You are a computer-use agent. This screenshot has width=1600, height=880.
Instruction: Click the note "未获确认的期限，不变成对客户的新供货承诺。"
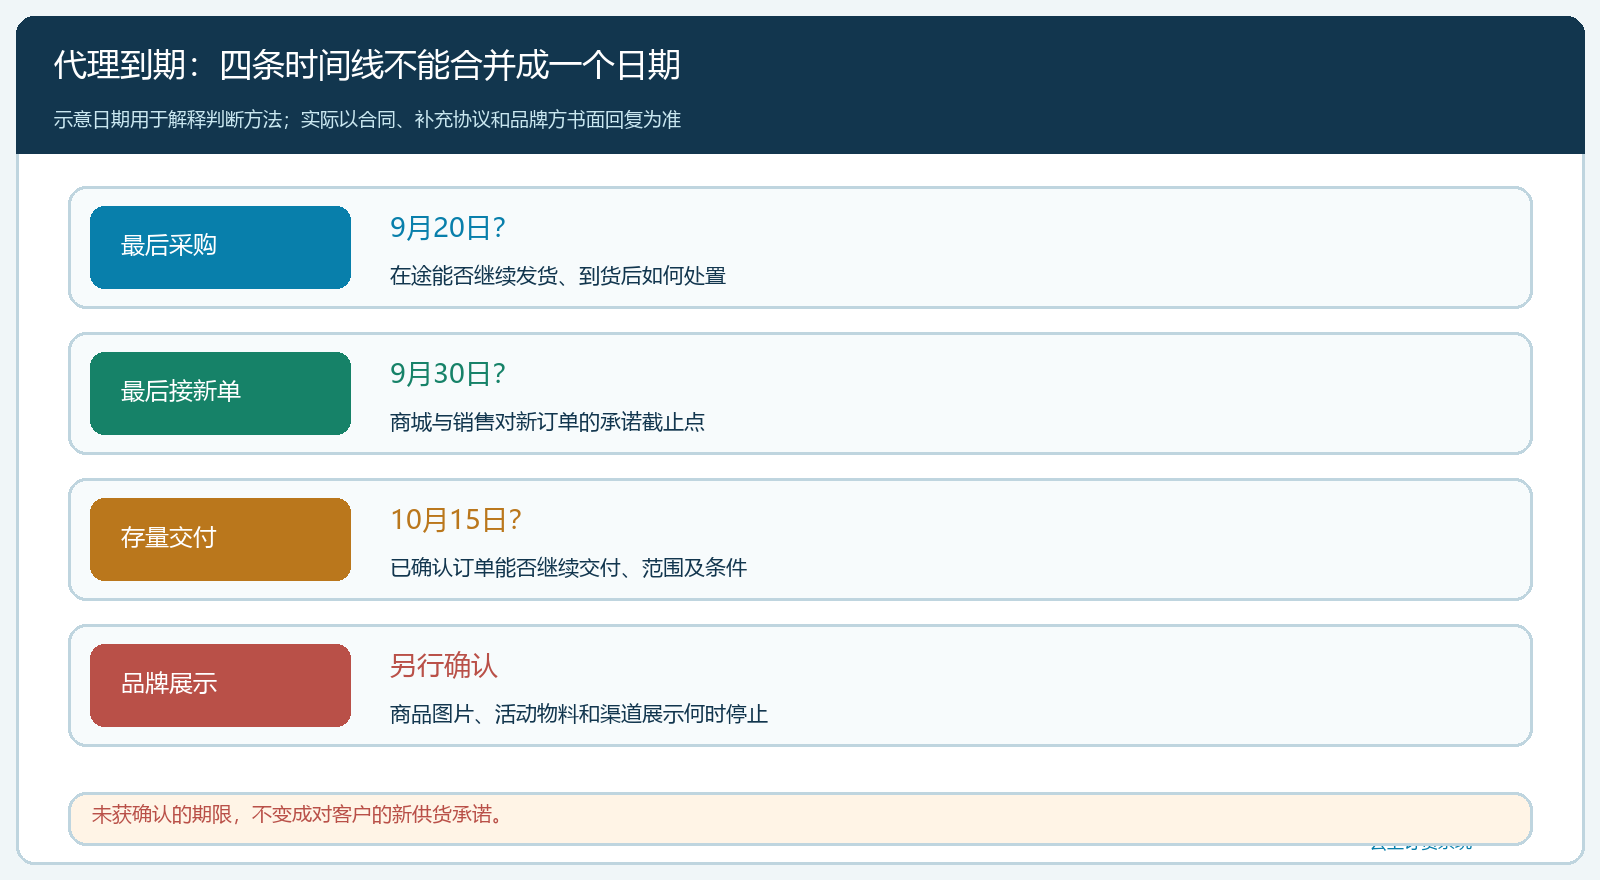click(x=298, y=815)
